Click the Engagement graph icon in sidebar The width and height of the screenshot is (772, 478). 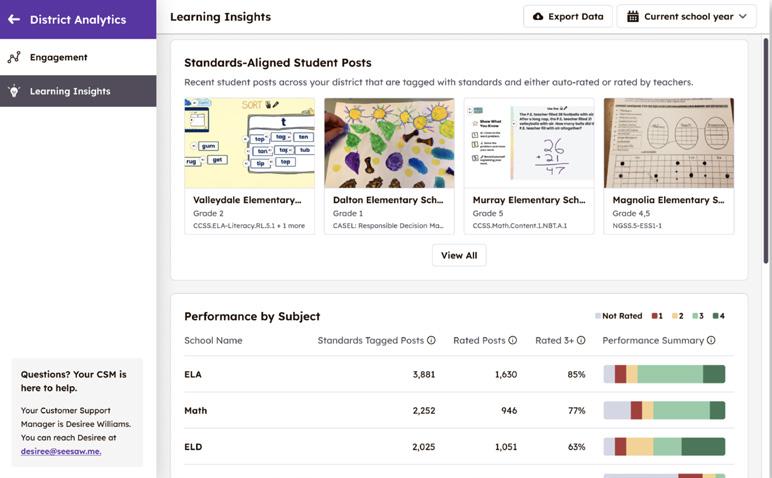14,57
